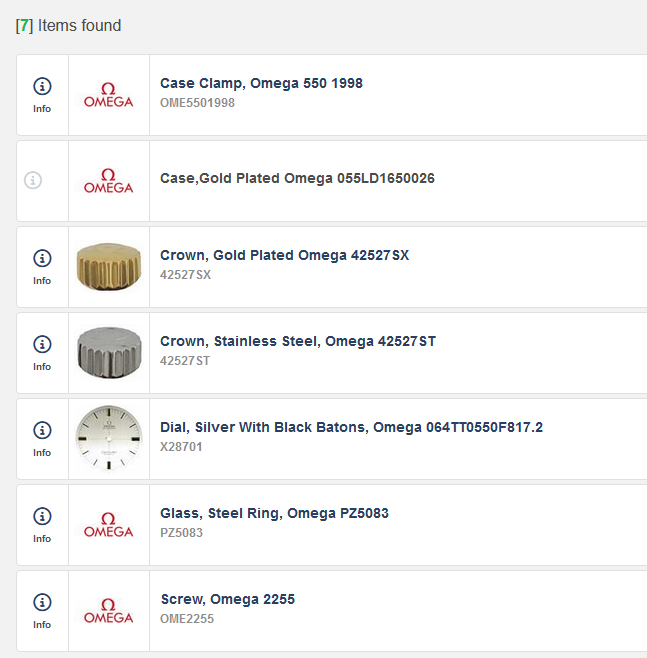
Task: Show Info for Gold Plated Crown 42527SX
Action: coord(42,266)
